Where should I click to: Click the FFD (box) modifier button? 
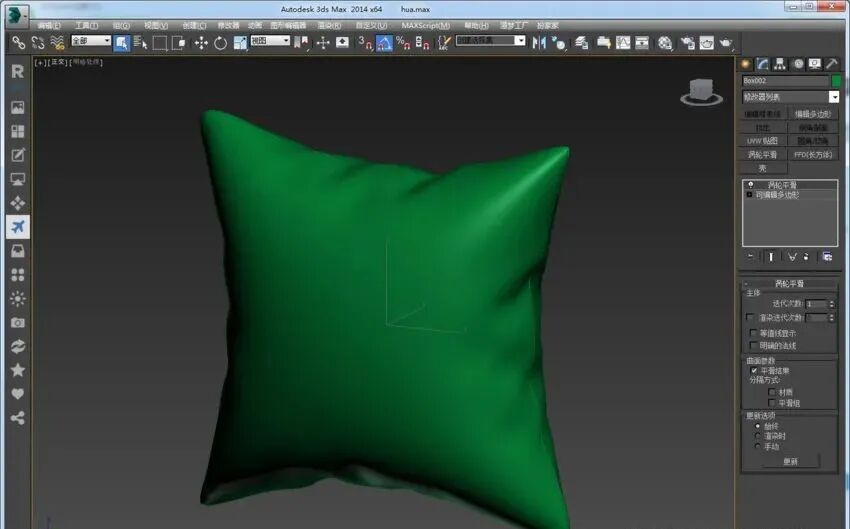tap(813, 154)
